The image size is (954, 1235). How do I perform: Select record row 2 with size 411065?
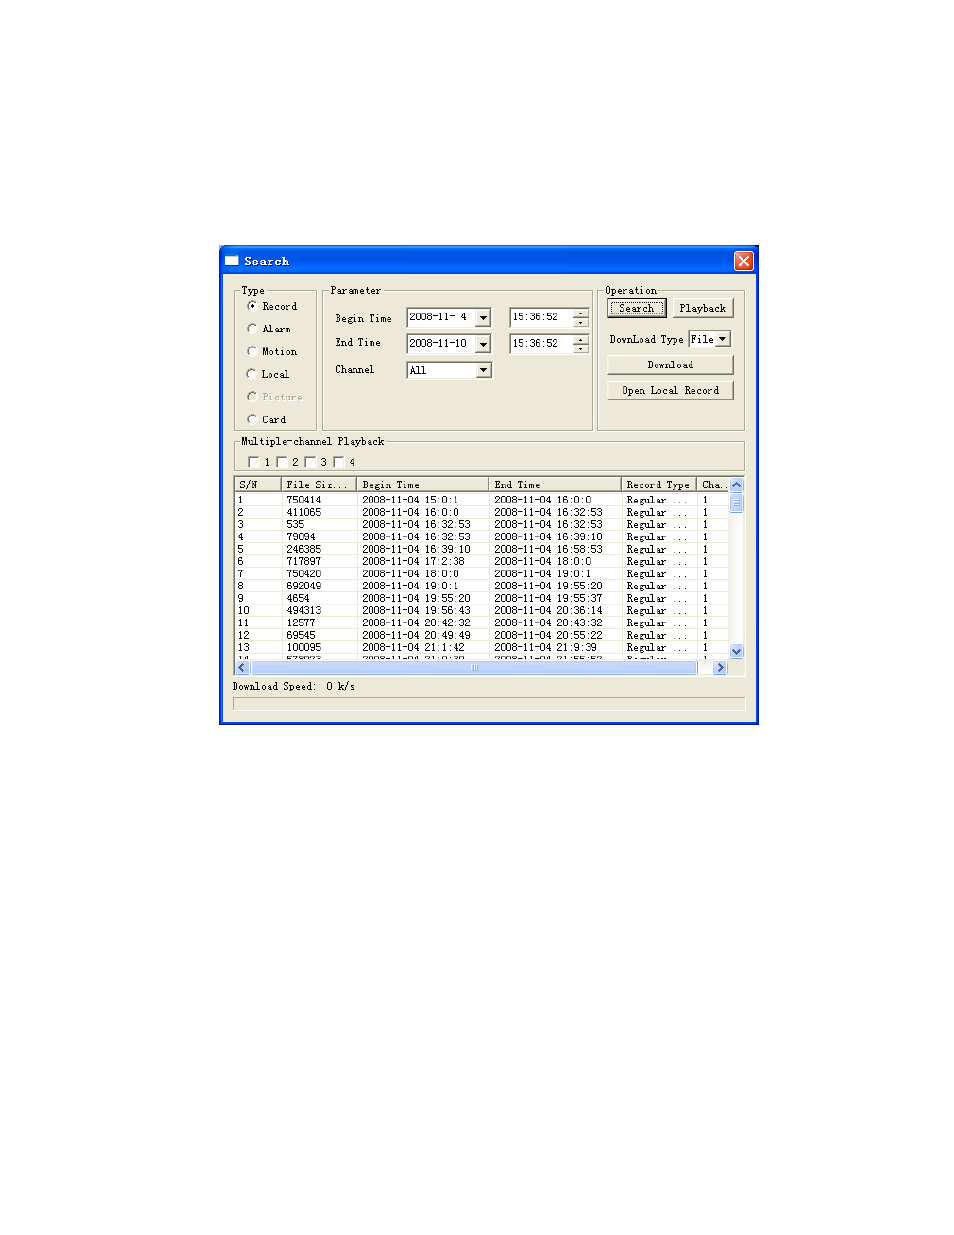(482, 512)
